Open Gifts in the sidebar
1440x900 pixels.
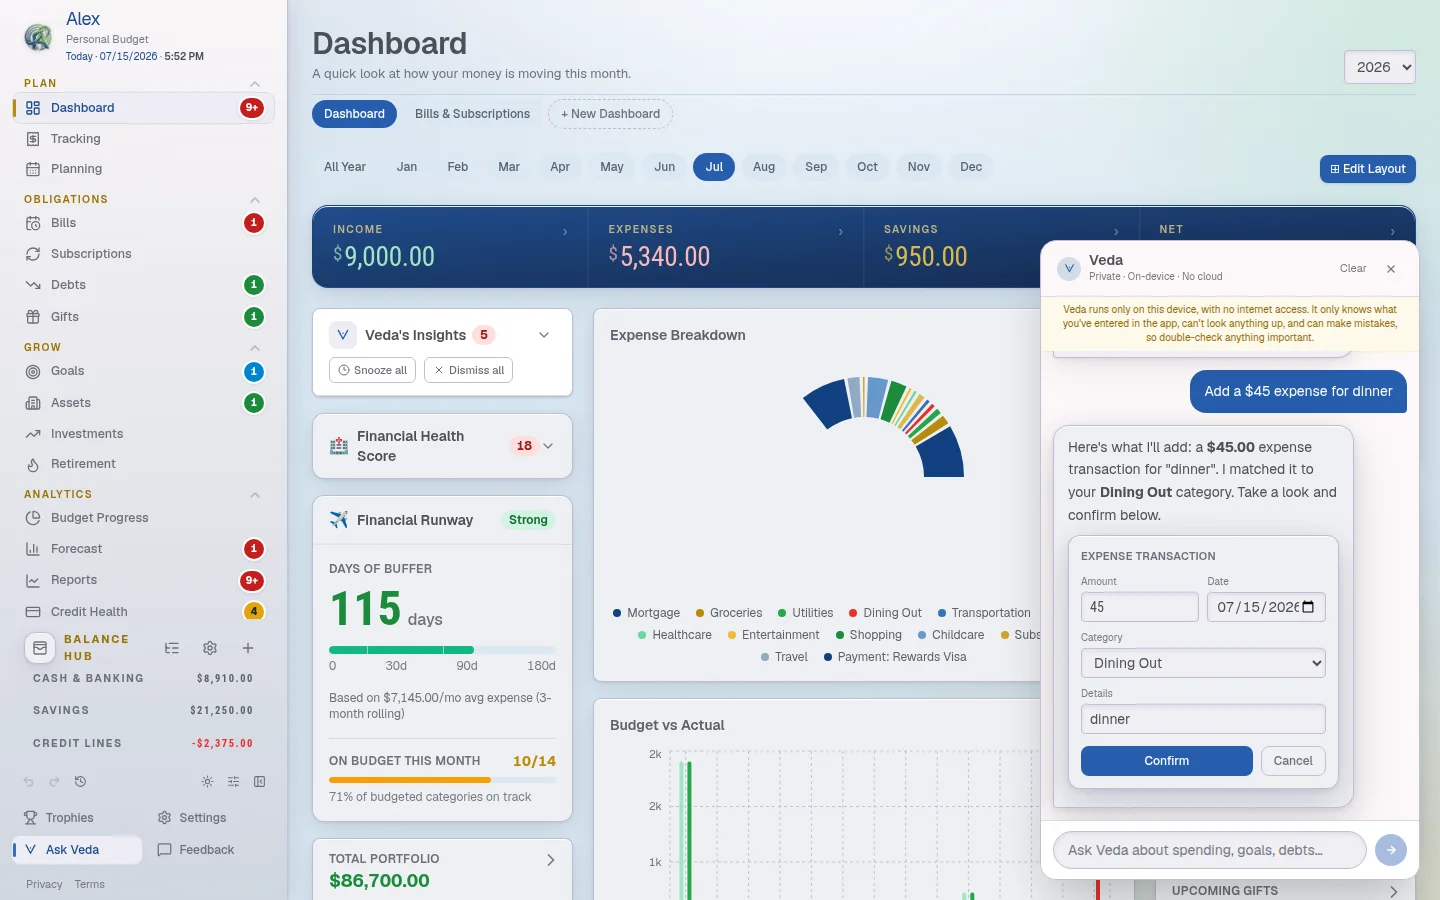[143, 317]
